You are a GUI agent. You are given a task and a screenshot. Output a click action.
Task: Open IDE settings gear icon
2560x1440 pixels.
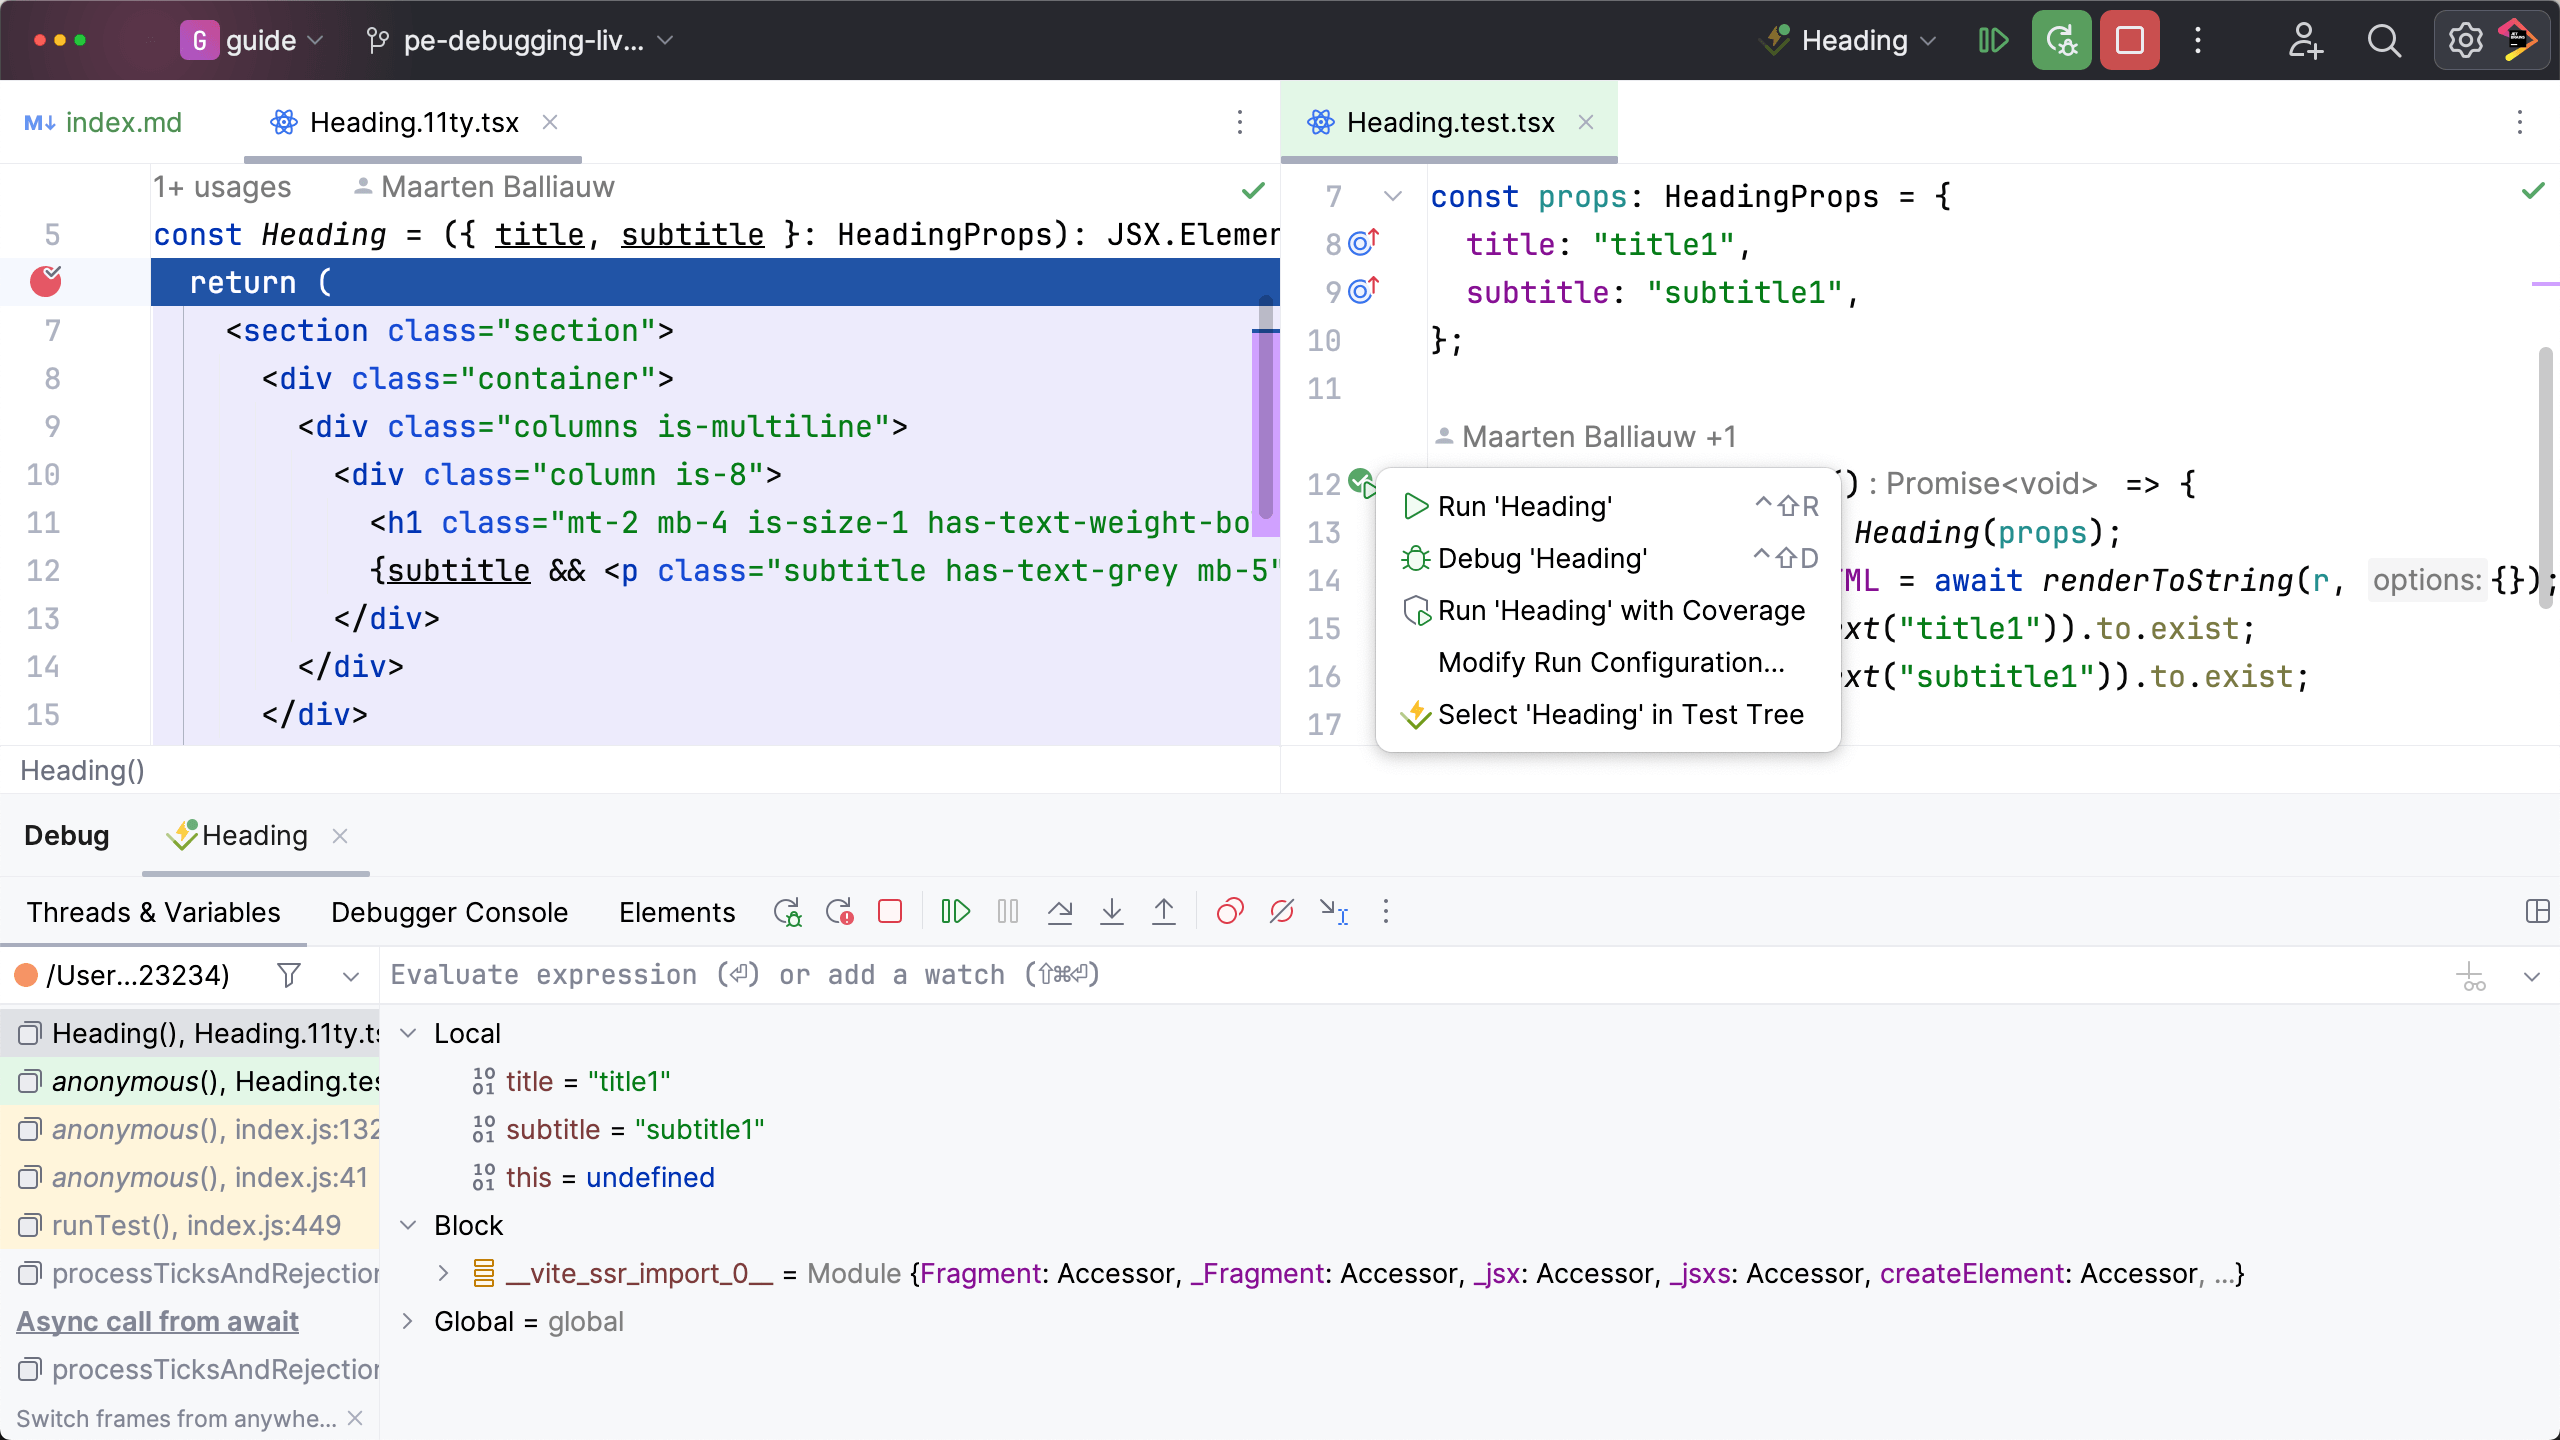pyautogui.click(x=2465, y=40)
